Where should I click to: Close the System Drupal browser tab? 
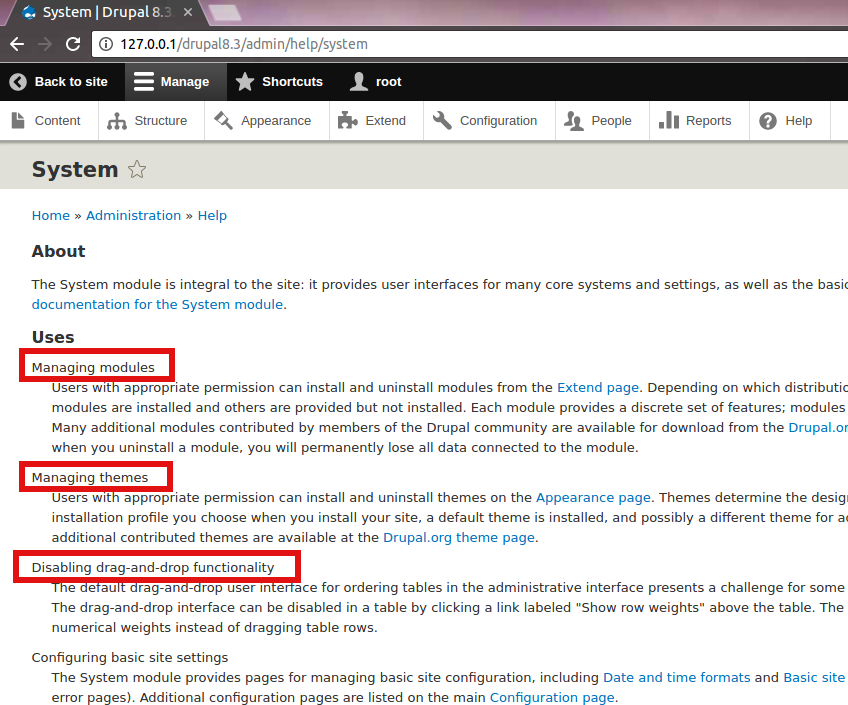(x=188, y=12)
